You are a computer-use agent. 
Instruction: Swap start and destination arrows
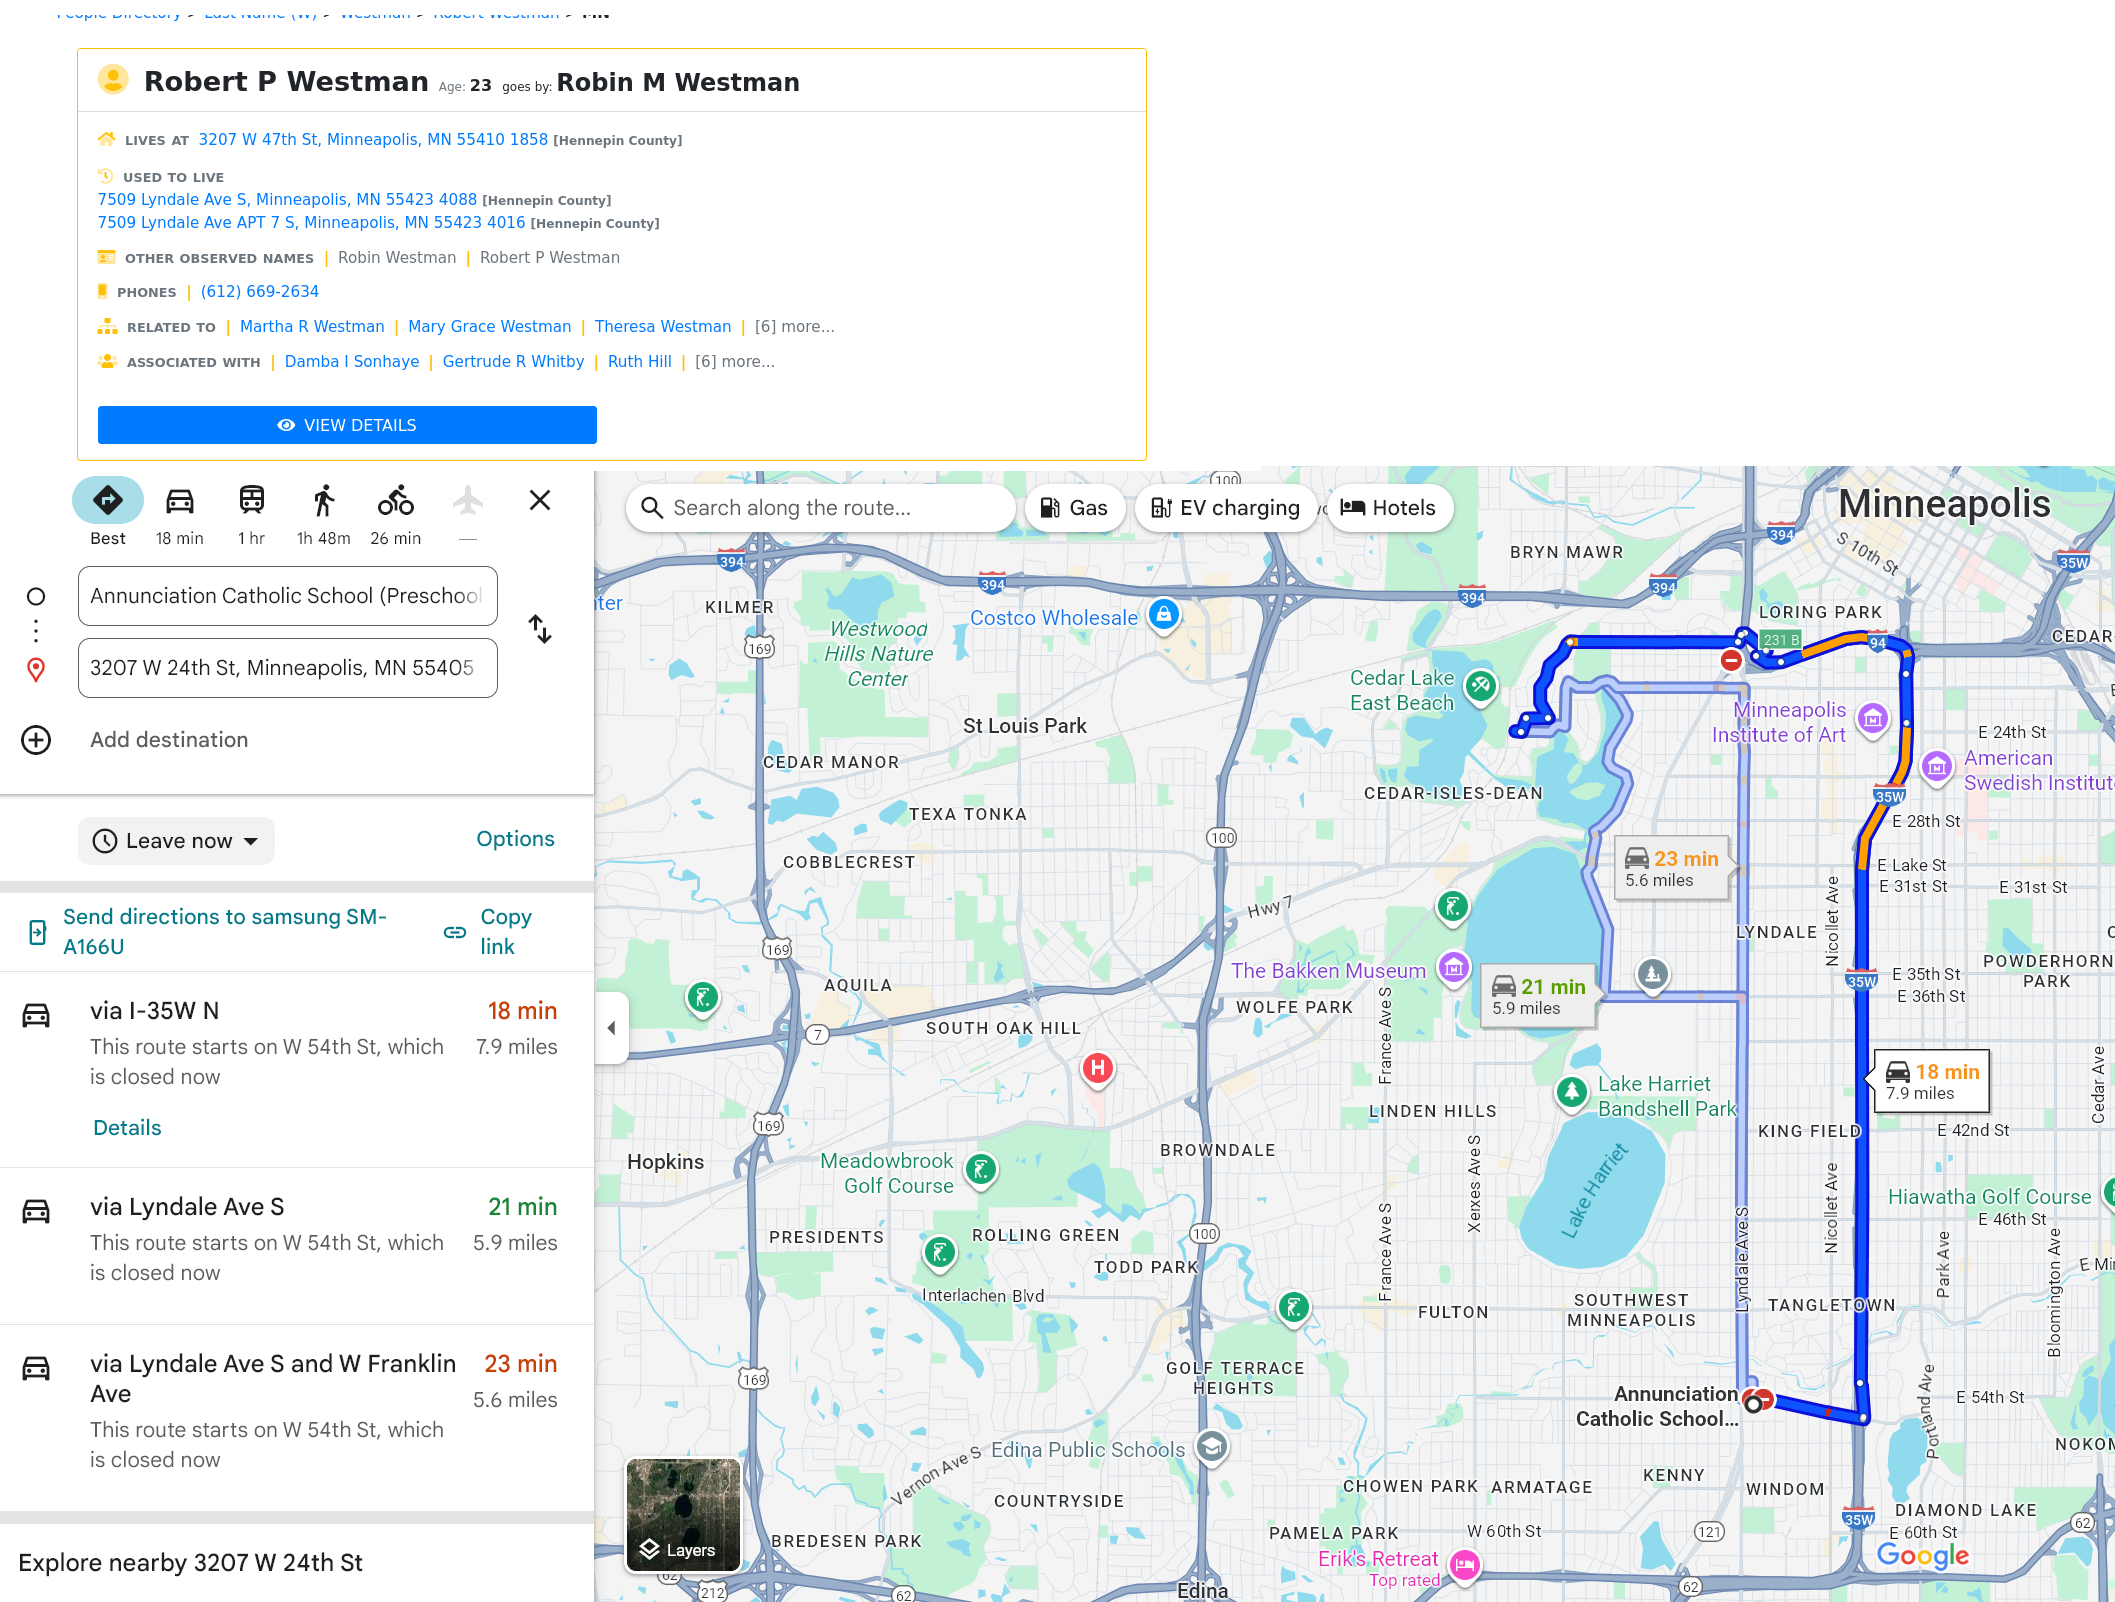(540, 629)
